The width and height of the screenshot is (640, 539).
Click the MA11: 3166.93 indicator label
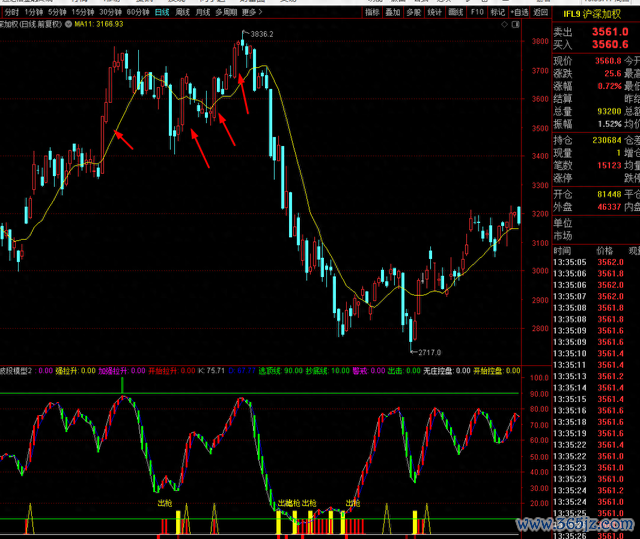98,24
